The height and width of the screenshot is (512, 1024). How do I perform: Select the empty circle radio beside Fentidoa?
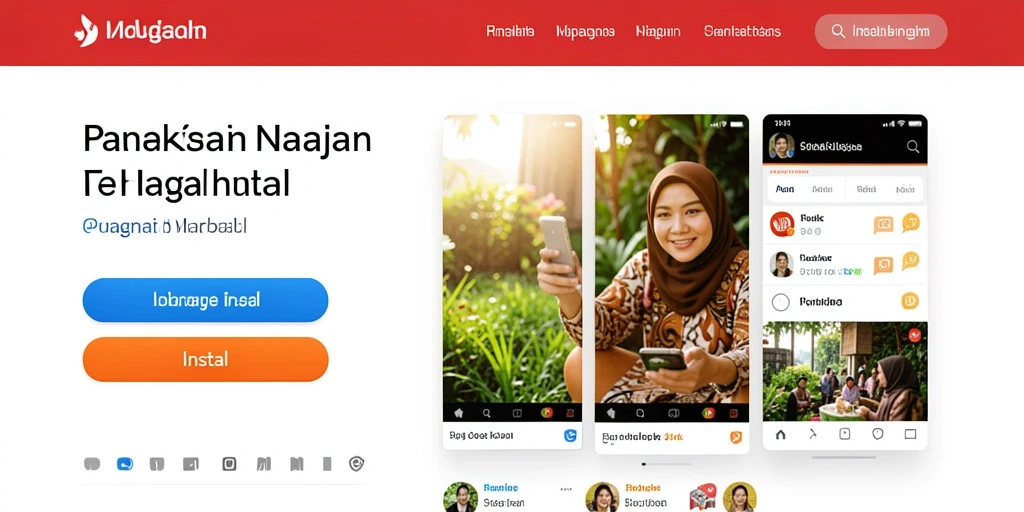point(781,302)
